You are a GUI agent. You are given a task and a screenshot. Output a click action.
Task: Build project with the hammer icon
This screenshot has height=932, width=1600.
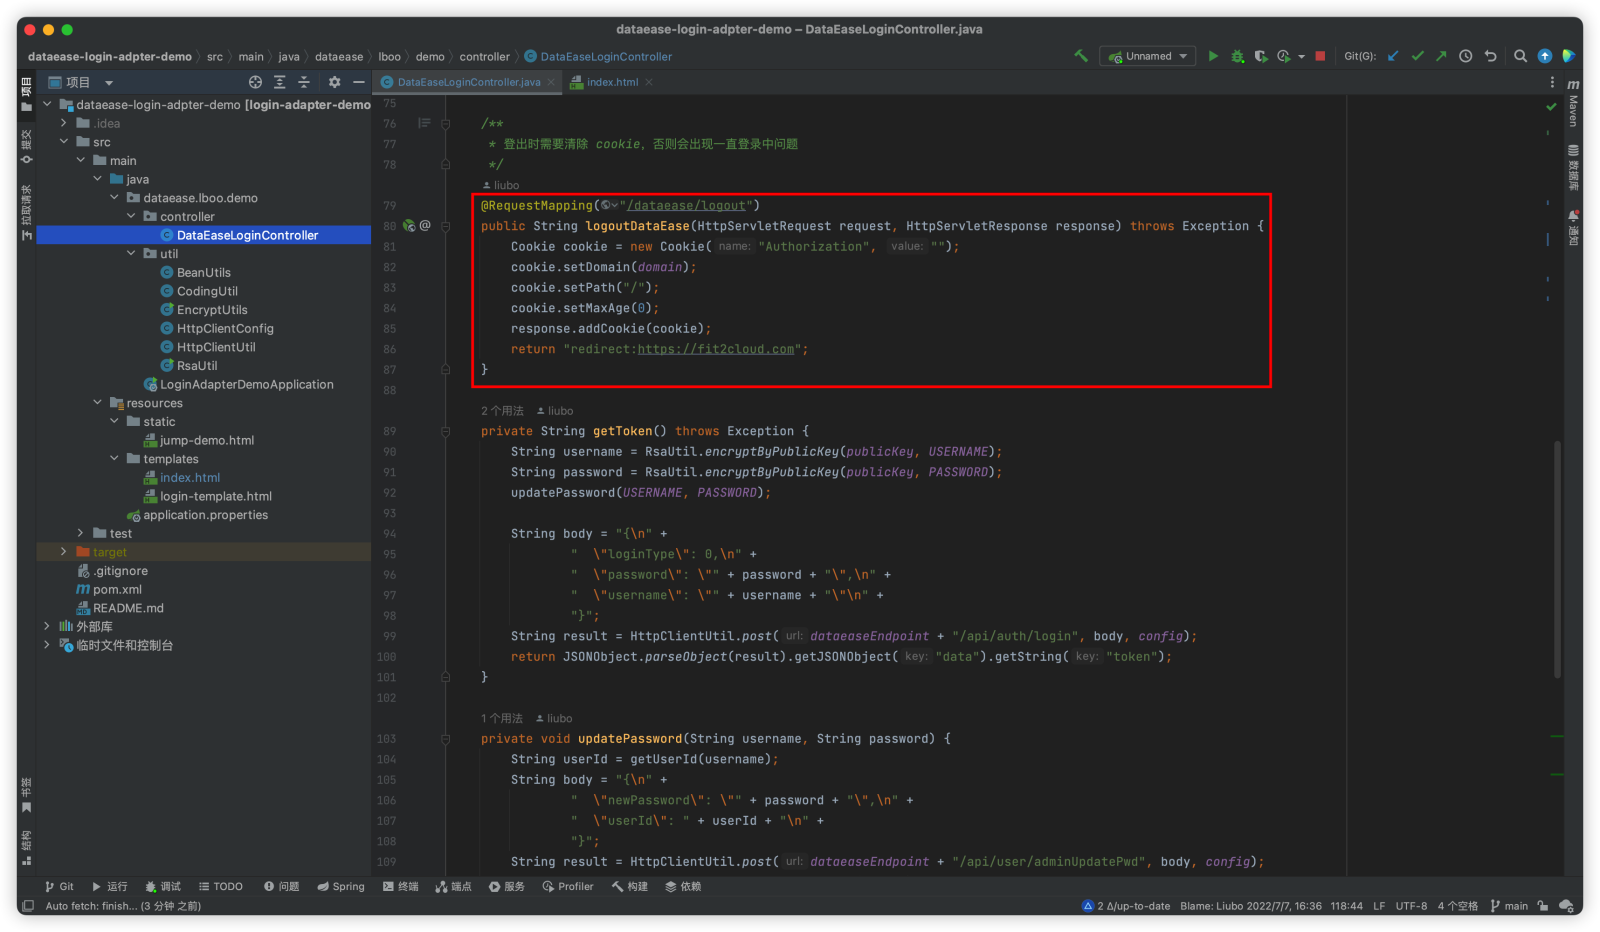pos(1081,56)
